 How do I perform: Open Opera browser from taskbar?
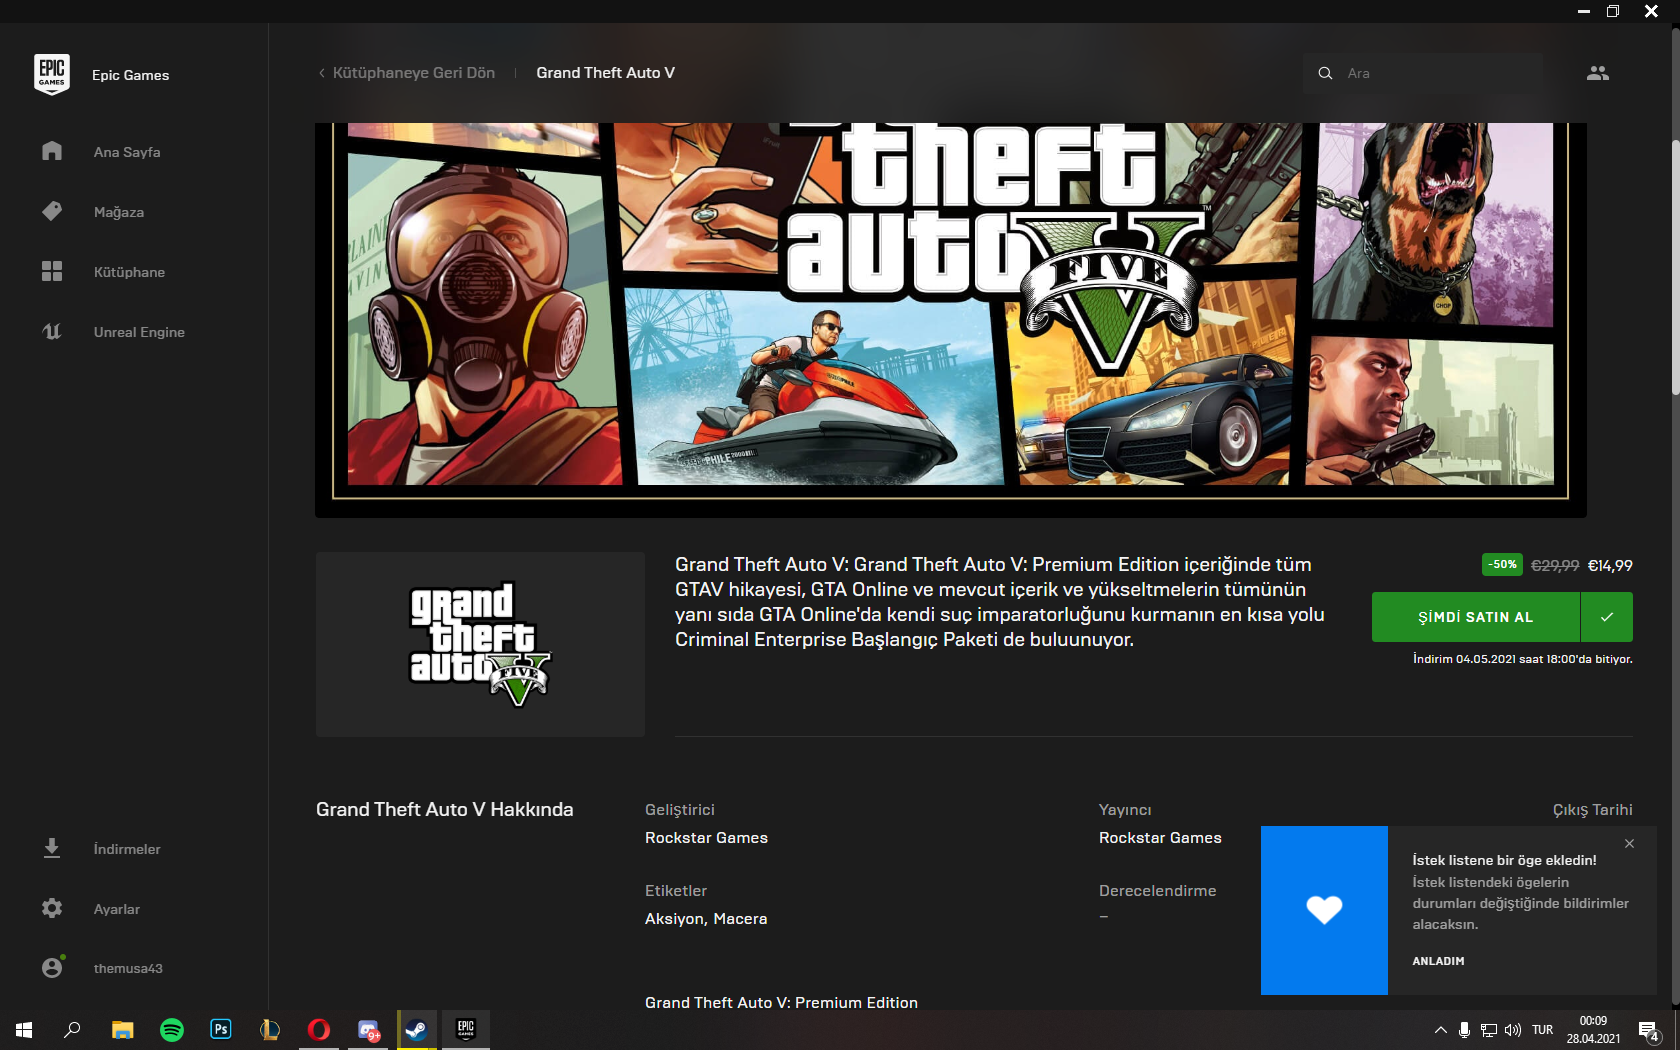pyautogui.click(x=319, y=1029)
